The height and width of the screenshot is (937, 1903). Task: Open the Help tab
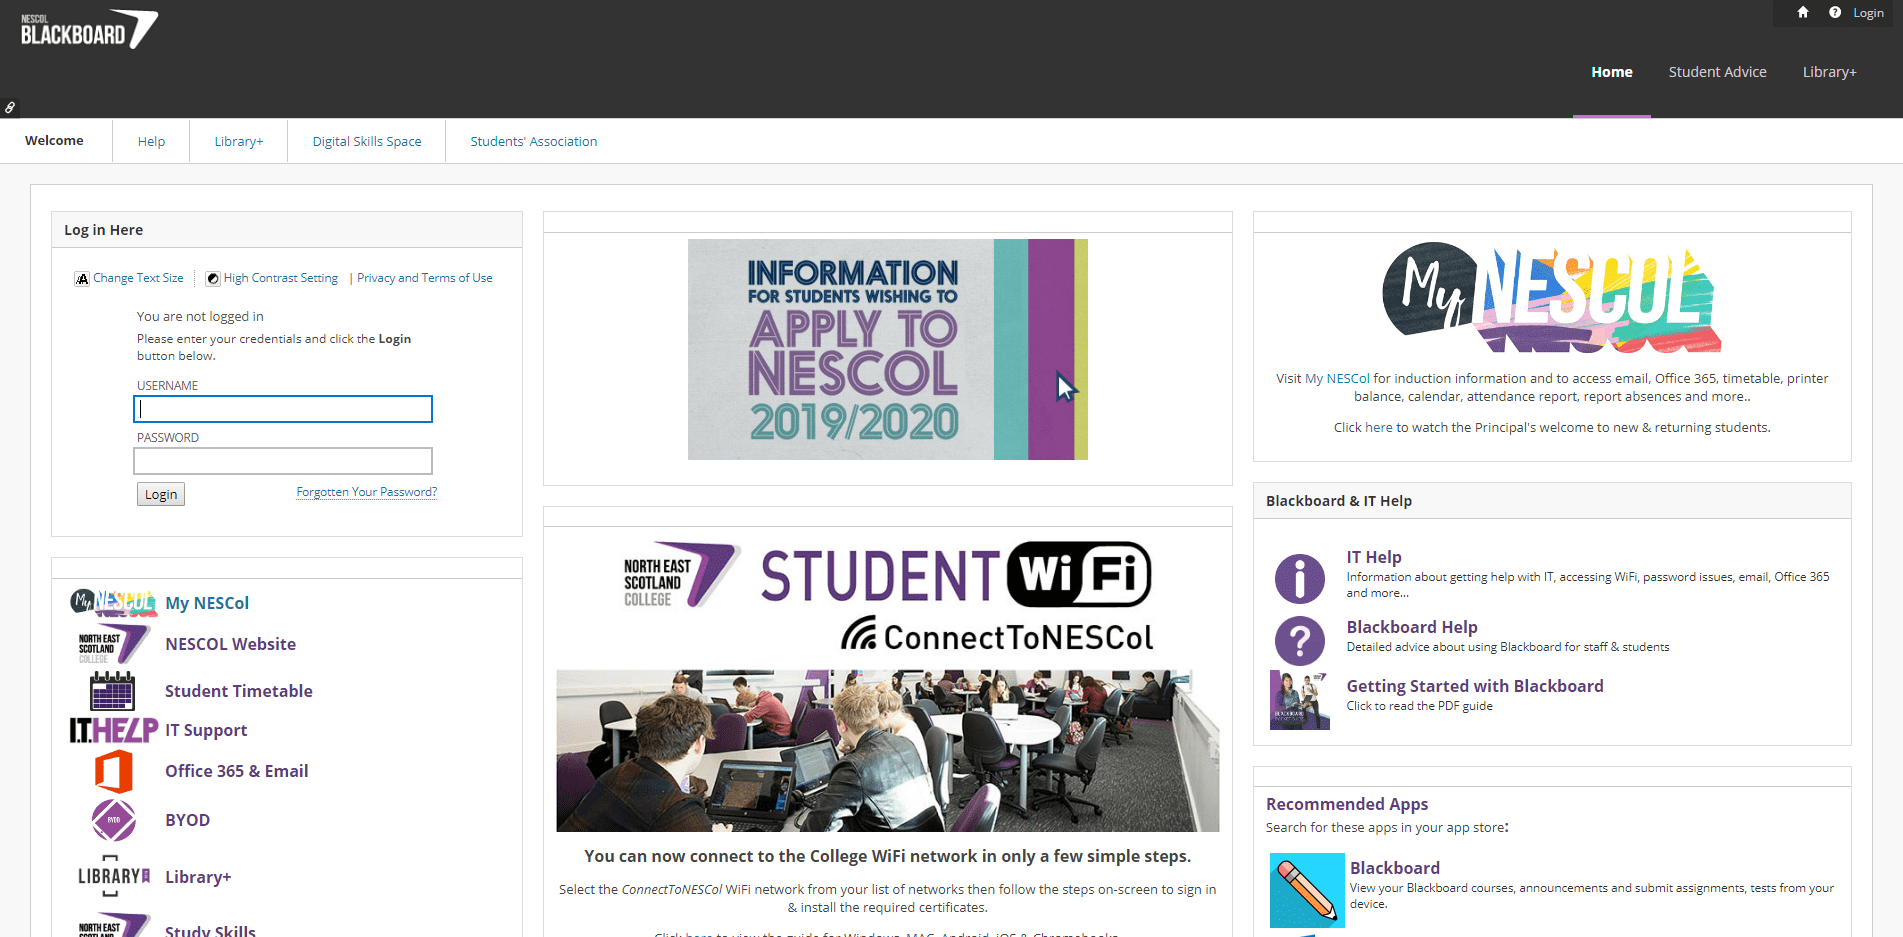[x=151, y=141]
